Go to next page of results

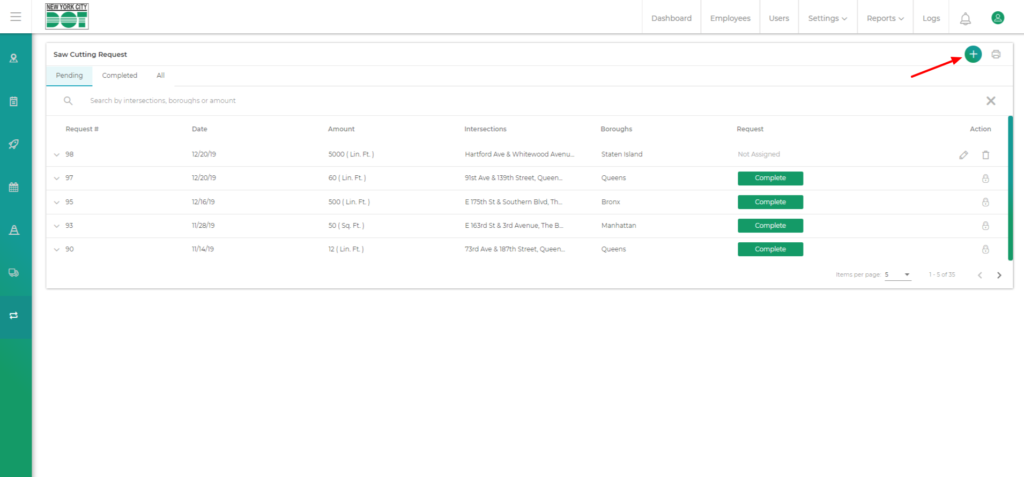(x=999, y=275)
